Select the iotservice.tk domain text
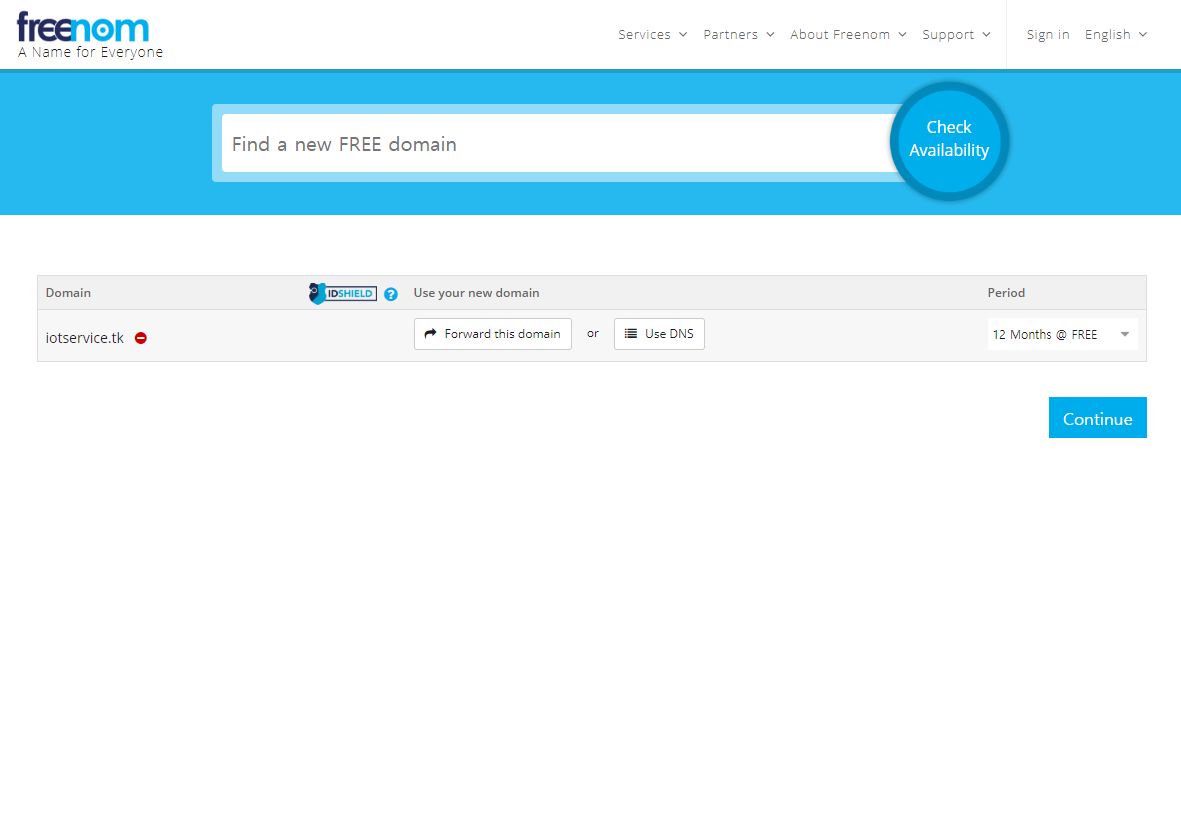Screen dimensions: 1181x831 click(84, 338)
